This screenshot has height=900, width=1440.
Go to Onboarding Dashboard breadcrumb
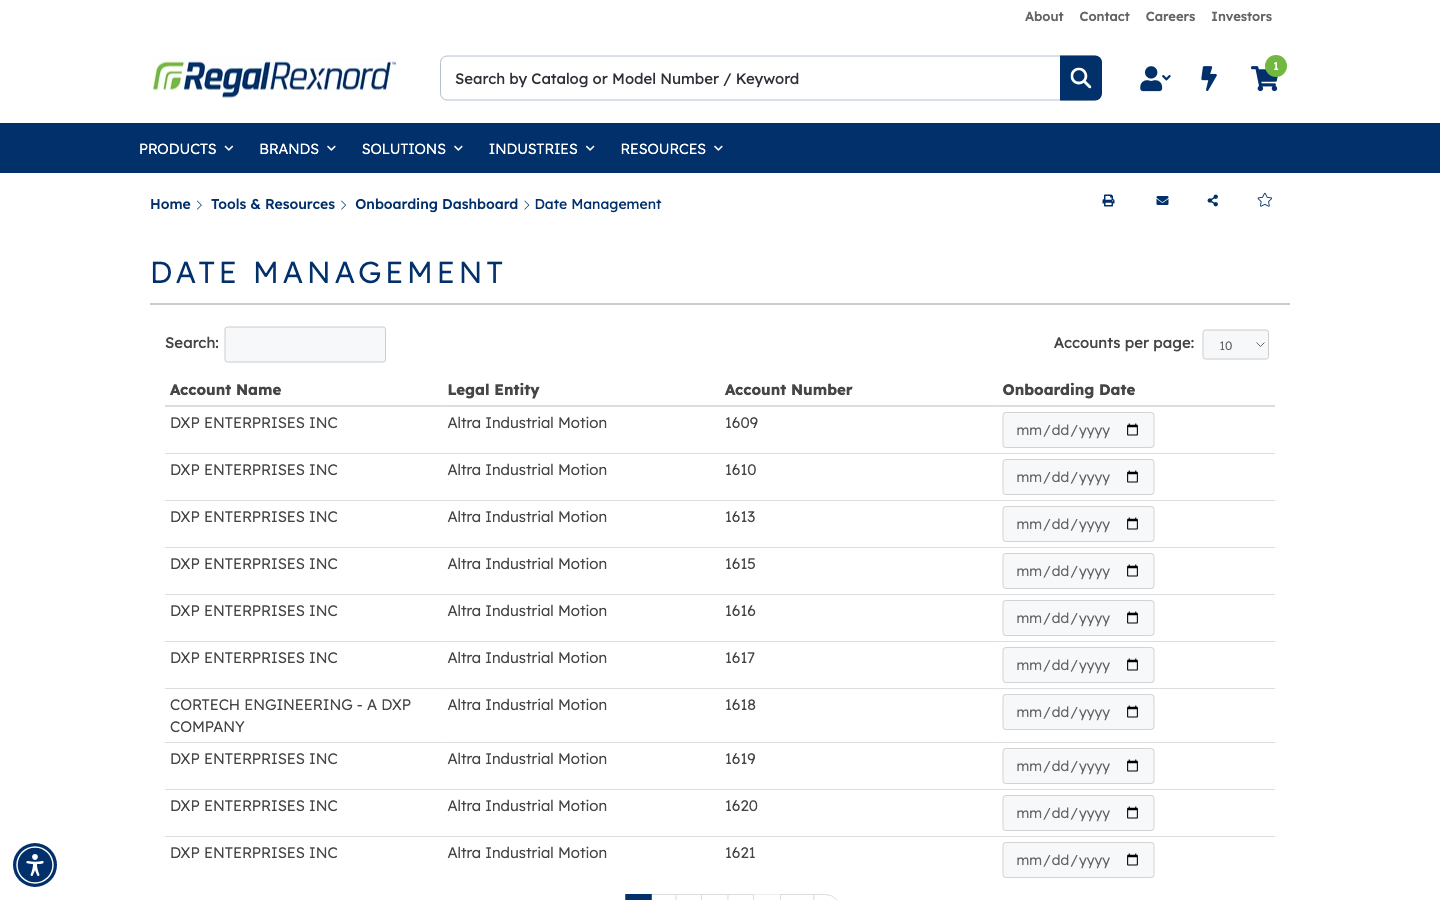(436, 204)
